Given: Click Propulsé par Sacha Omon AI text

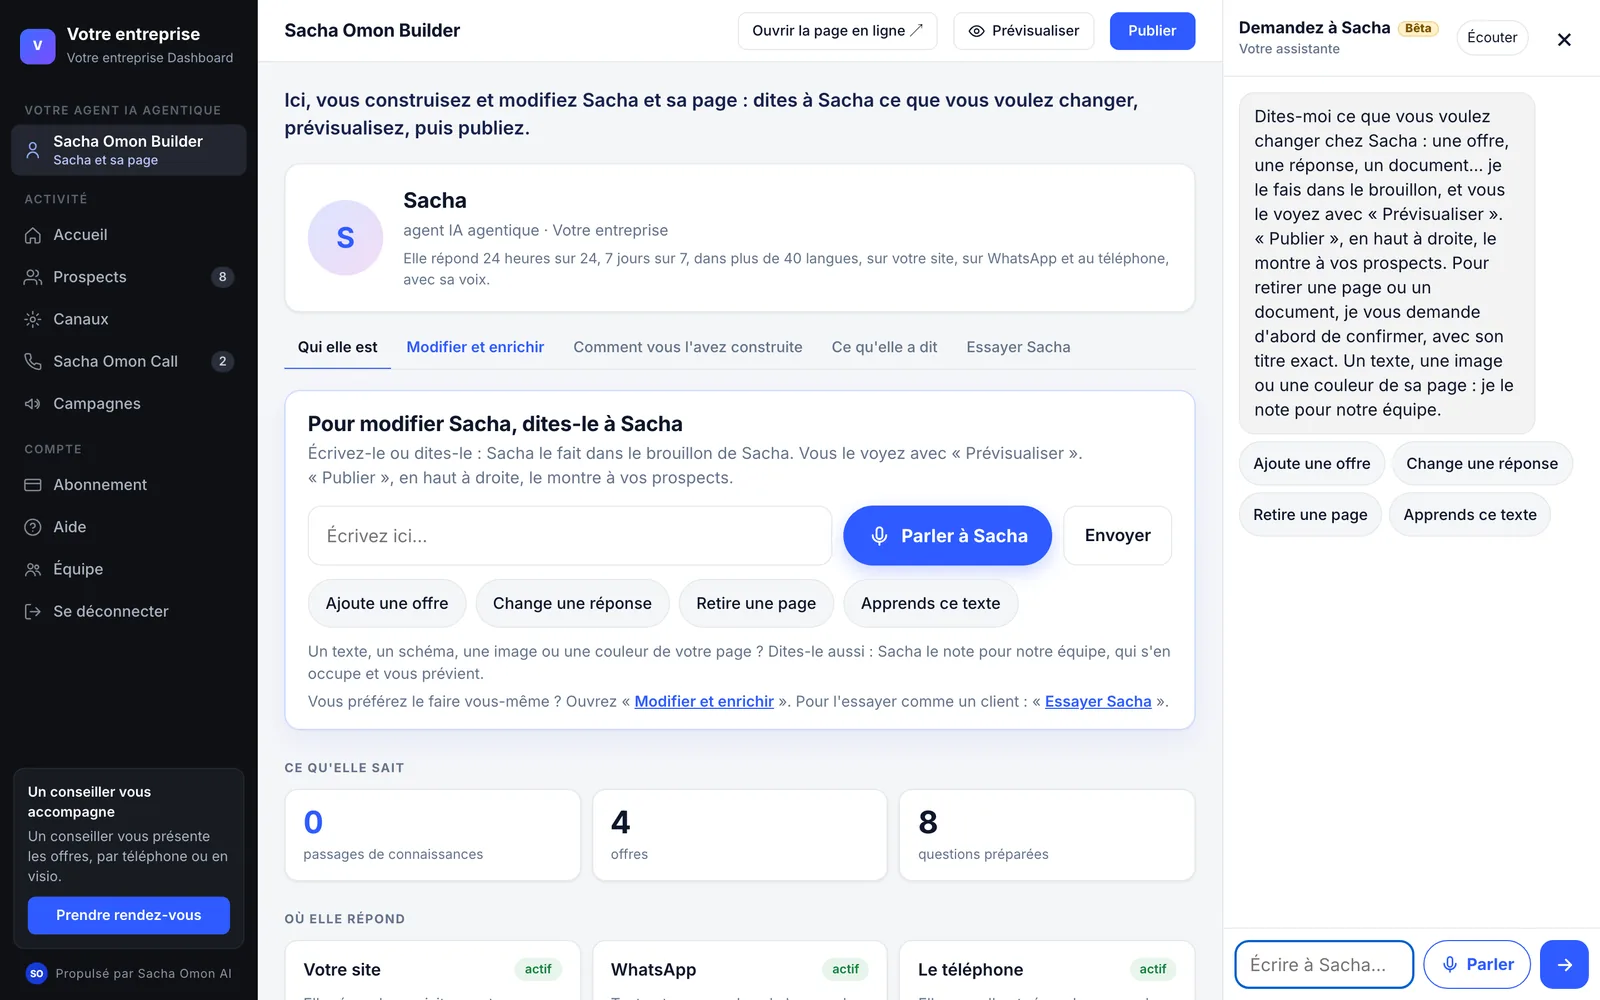Looking at the screenshot, I should coord(143,974).
